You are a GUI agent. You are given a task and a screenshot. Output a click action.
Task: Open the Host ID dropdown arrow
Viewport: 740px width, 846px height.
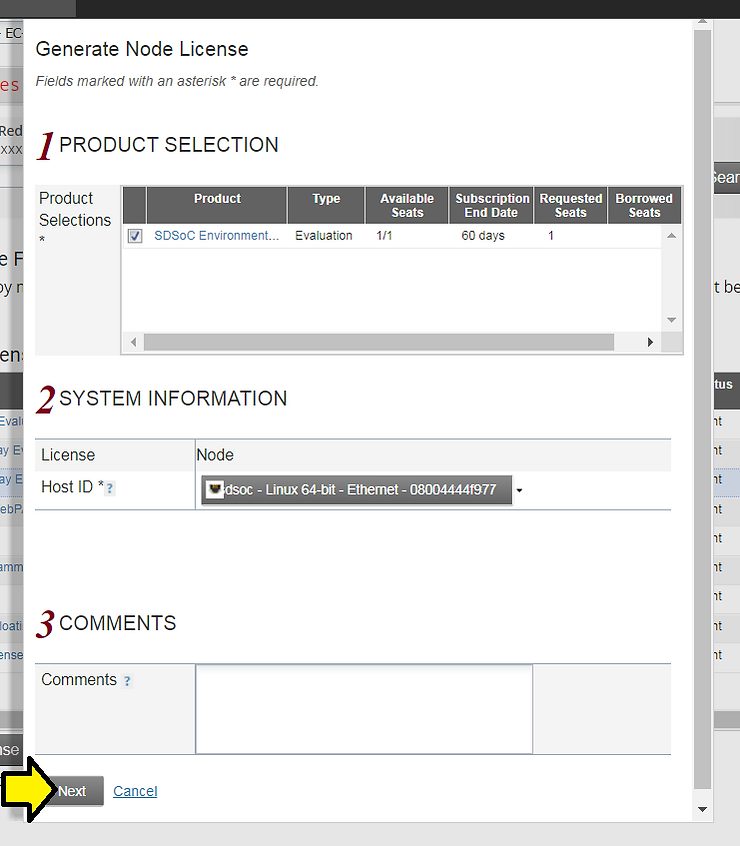pos(520,491)
